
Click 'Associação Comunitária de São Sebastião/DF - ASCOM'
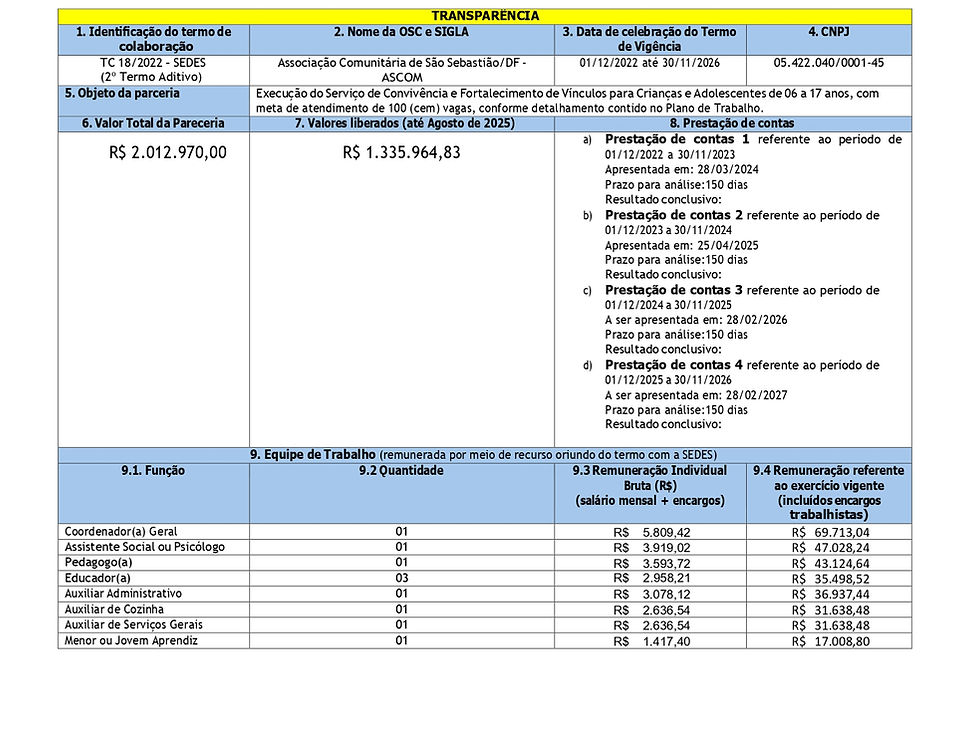[402, 70]
